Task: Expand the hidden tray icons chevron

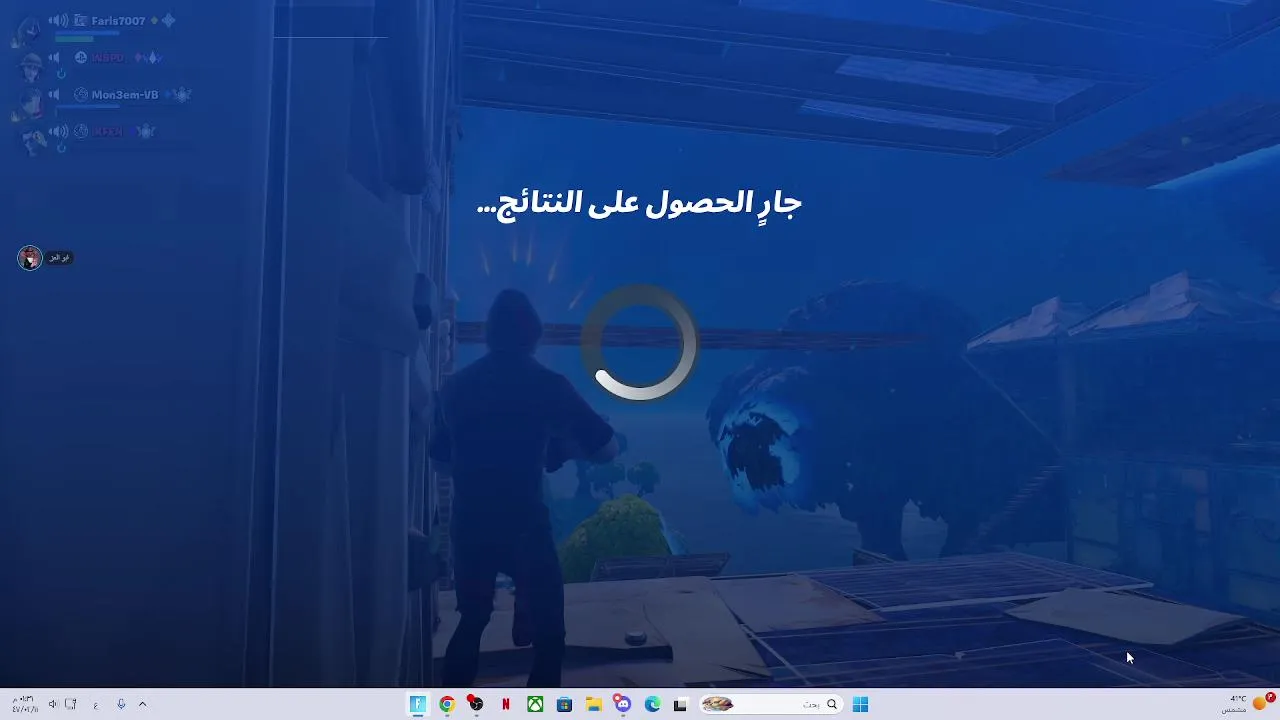Action: (x=142, y=704)
